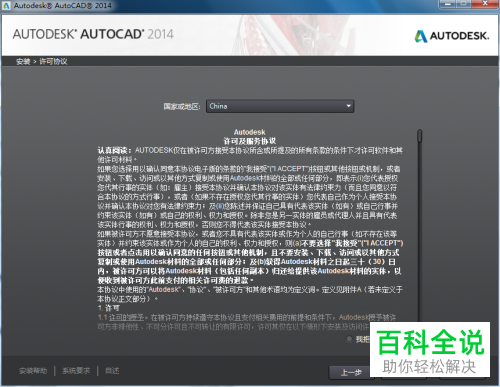500x387 pixels.
Task: Close the AutoCAD 2014 installer window
Action: tap(485, 4)
